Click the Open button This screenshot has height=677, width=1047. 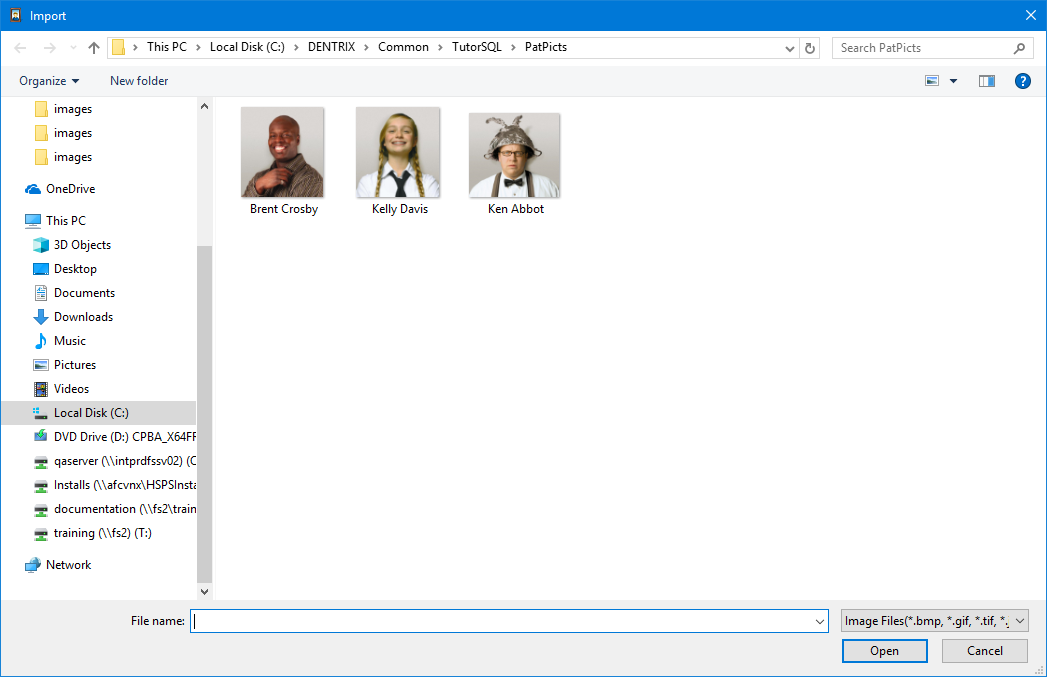(x=884, y=651)
